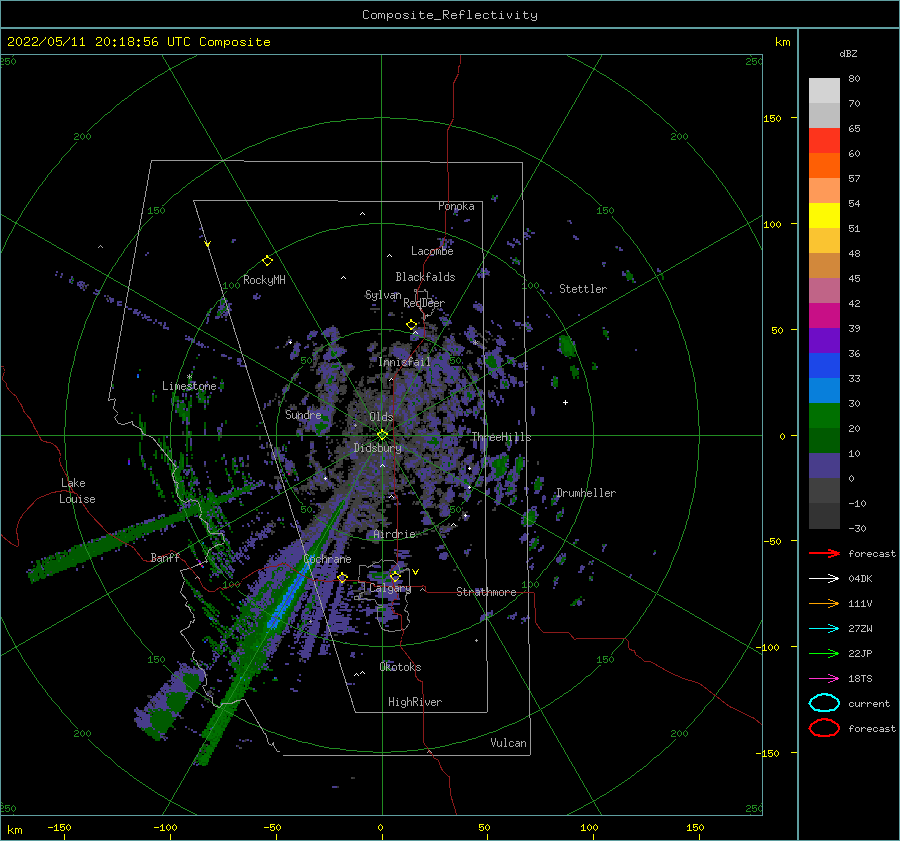900x841 pixels.
Task: Click the Limestone label
Action: pos(189,386)
